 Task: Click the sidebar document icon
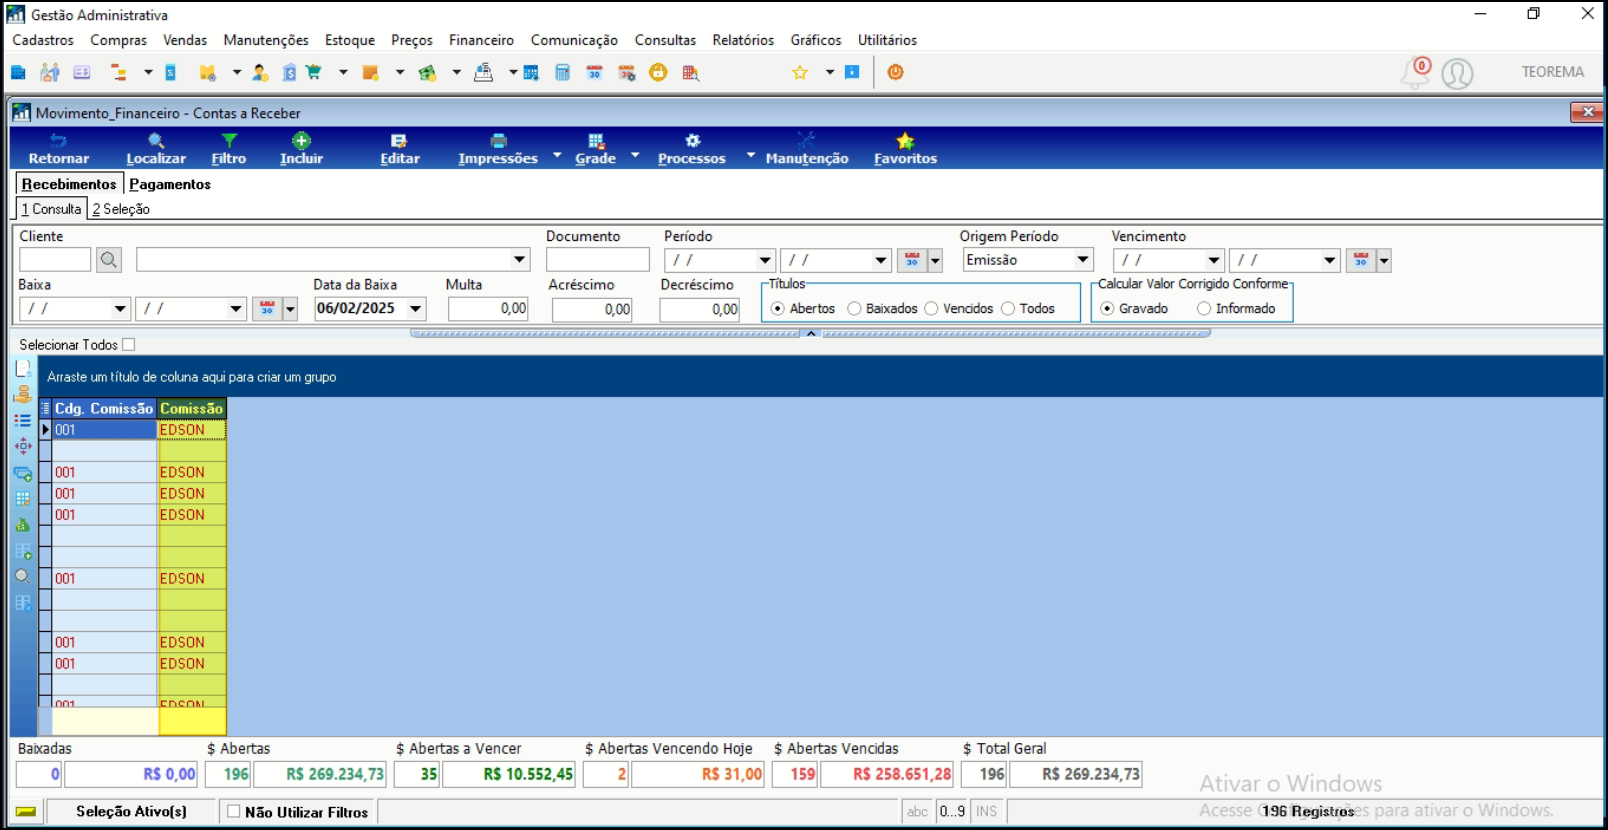(23, 369)
